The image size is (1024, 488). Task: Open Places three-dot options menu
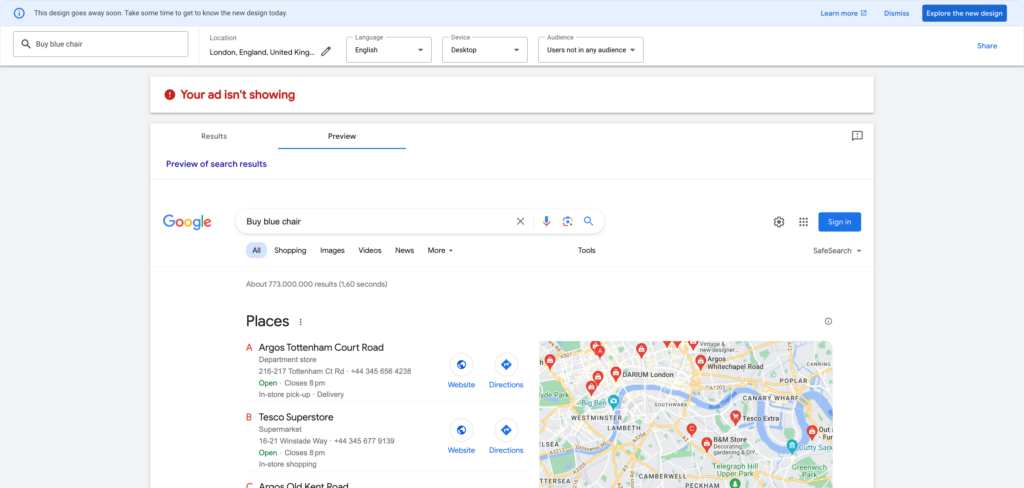pyautogui.click(x=300, y=322)
